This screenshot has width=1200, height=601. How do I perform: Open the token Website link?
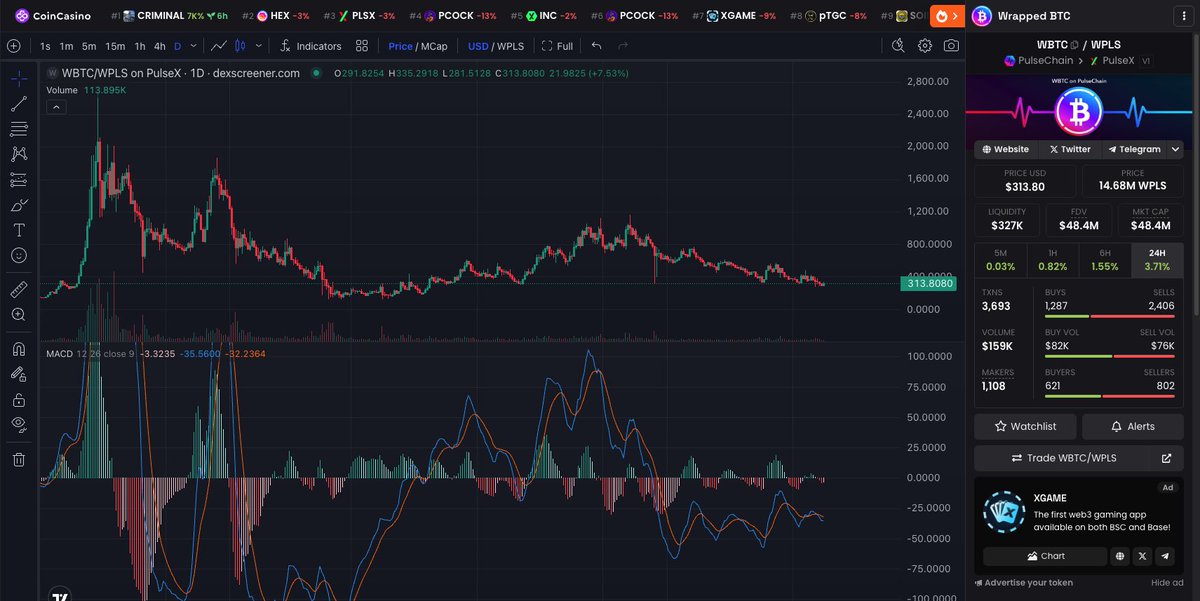point(1006,149)
